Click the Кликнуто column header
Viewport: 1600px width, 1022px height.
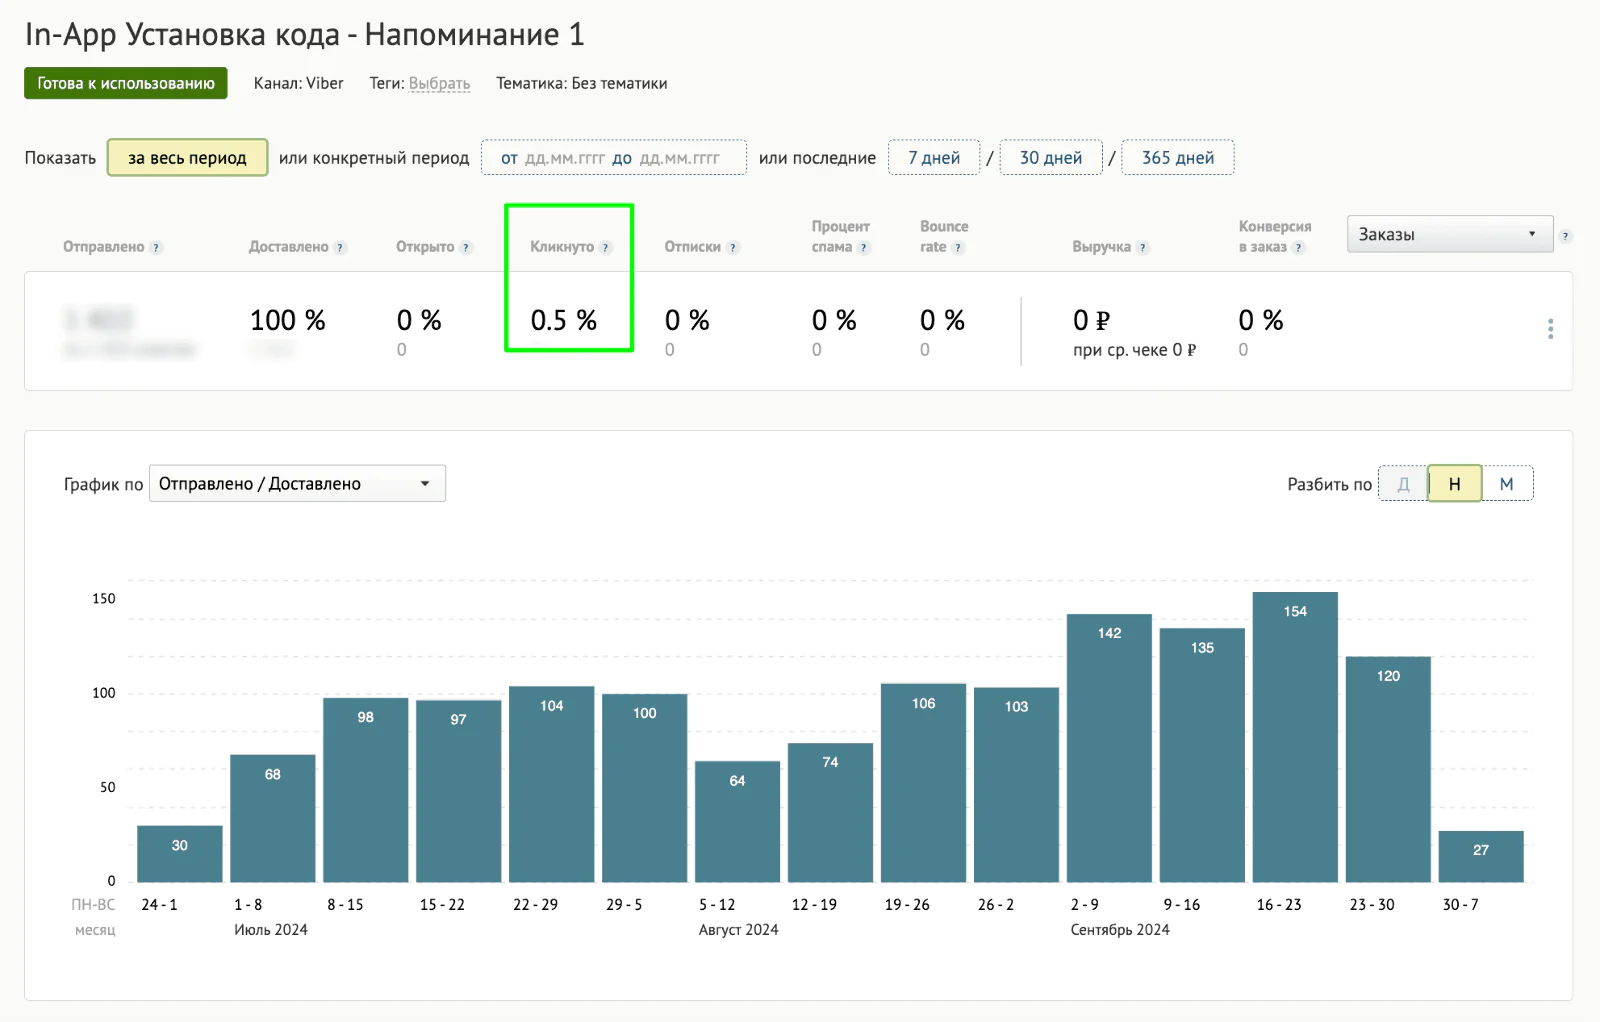(x=562, y=247)
